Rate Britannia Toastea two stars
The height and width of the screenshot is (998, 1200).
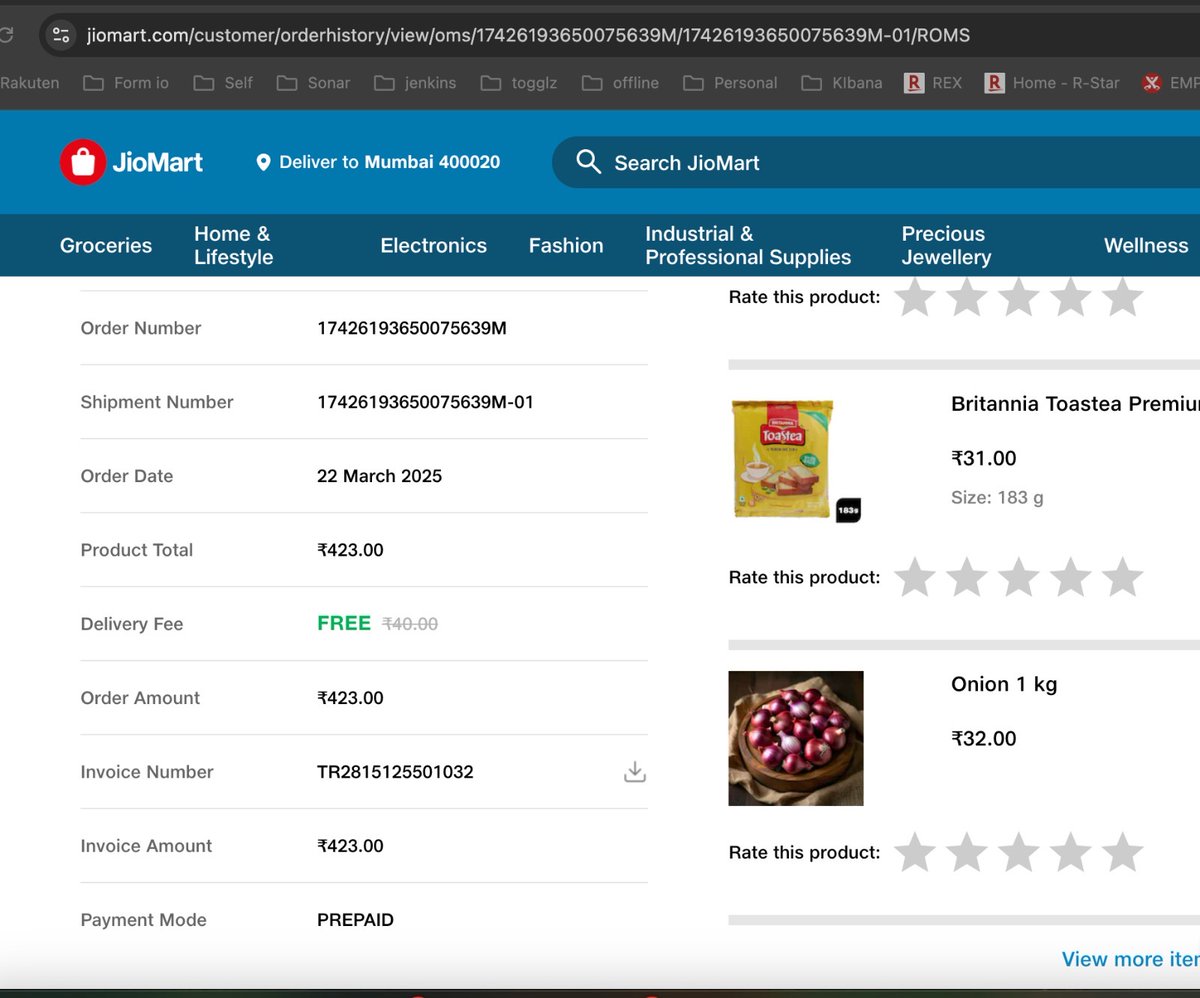[966, 577]
